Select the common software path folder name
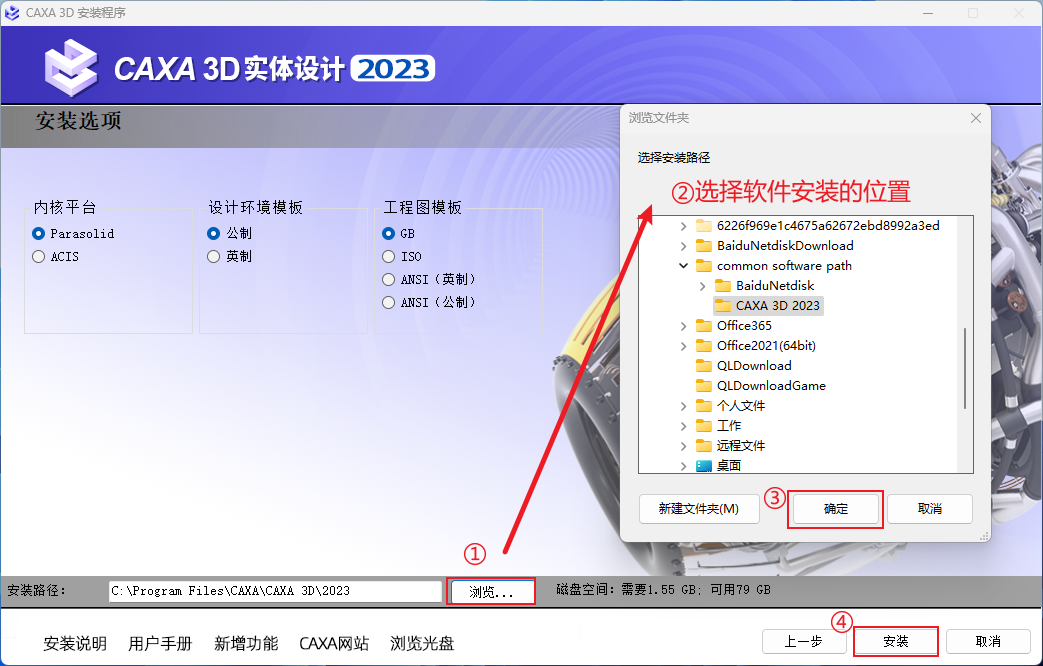 (784, 265)
